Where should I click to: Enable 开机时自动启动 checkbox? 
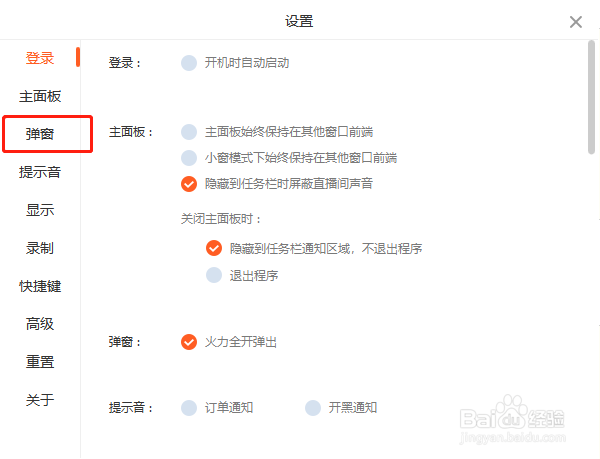[x=189, y=63]
